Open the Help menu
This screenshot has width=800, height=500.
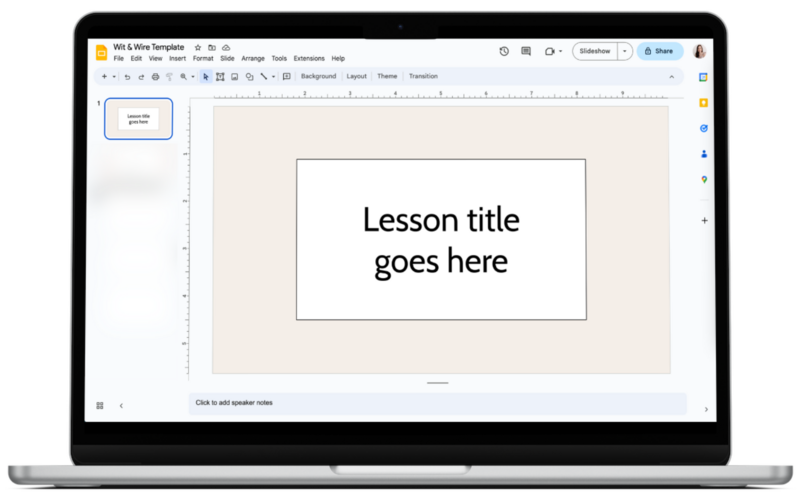338,58
